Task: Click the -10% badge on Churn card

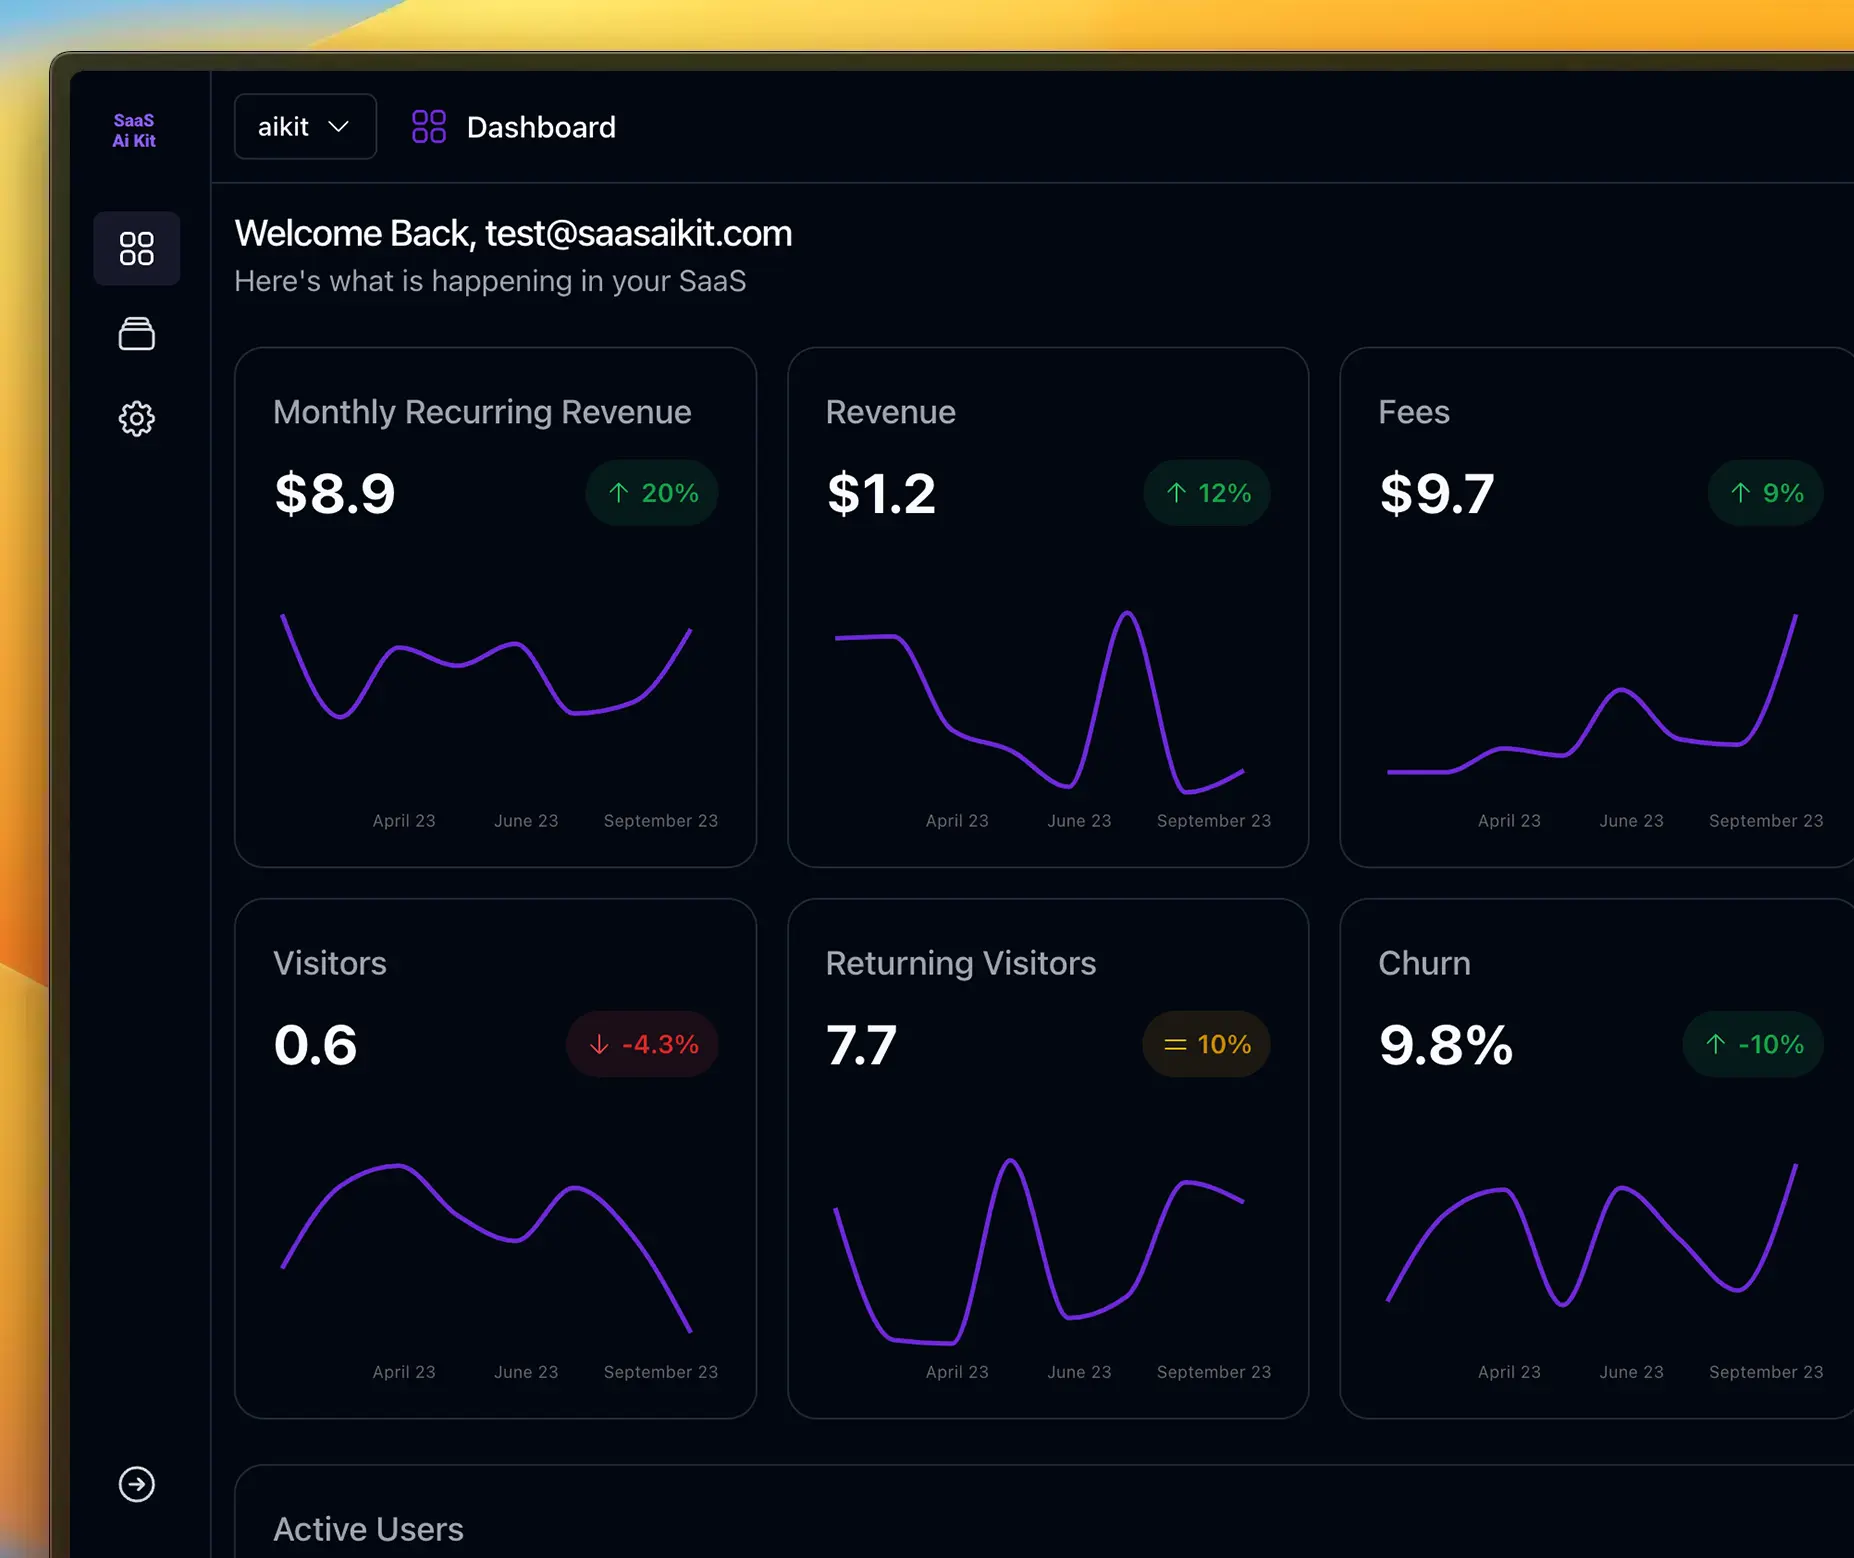Action: [1753, 1044]
